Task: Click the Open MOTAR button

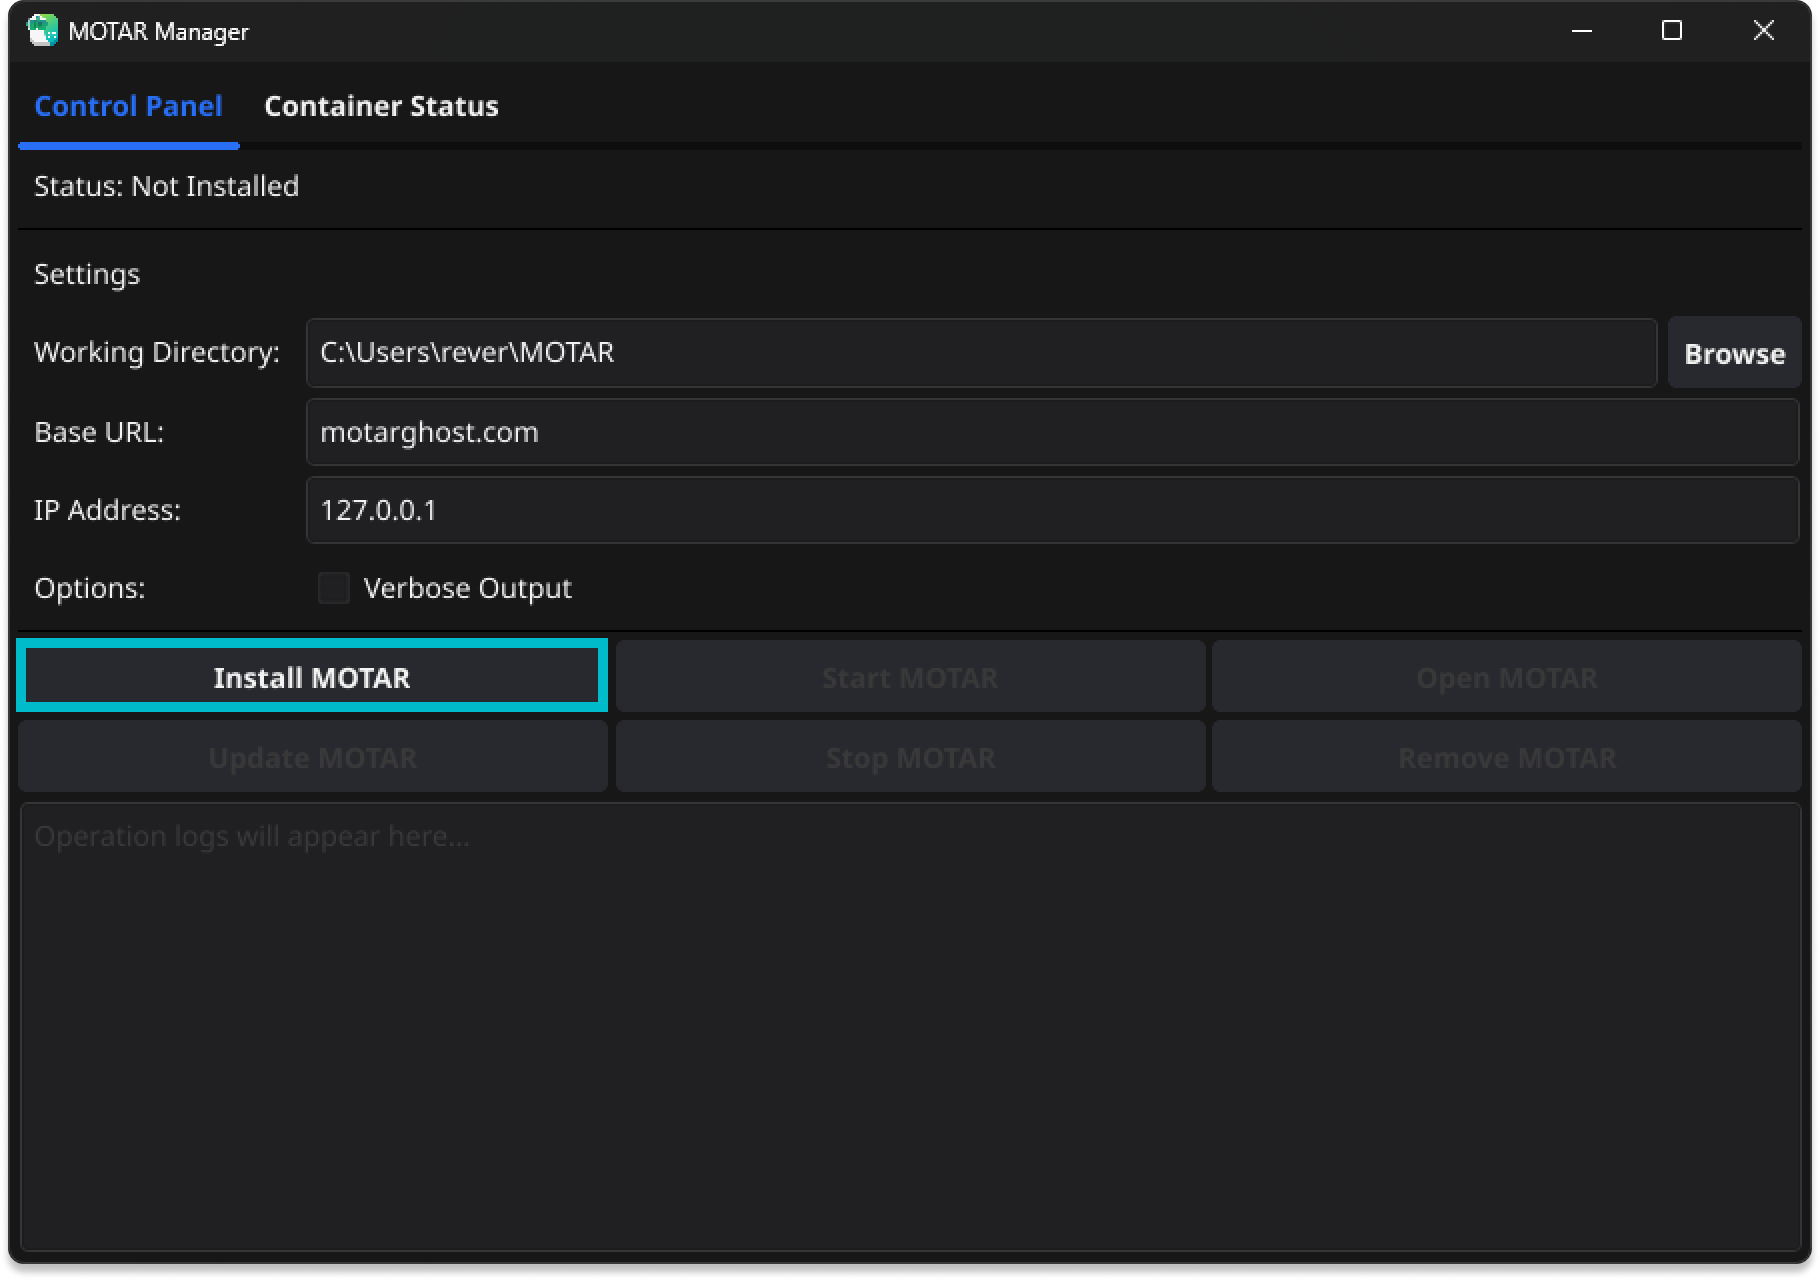Action: coord(1506,677)
